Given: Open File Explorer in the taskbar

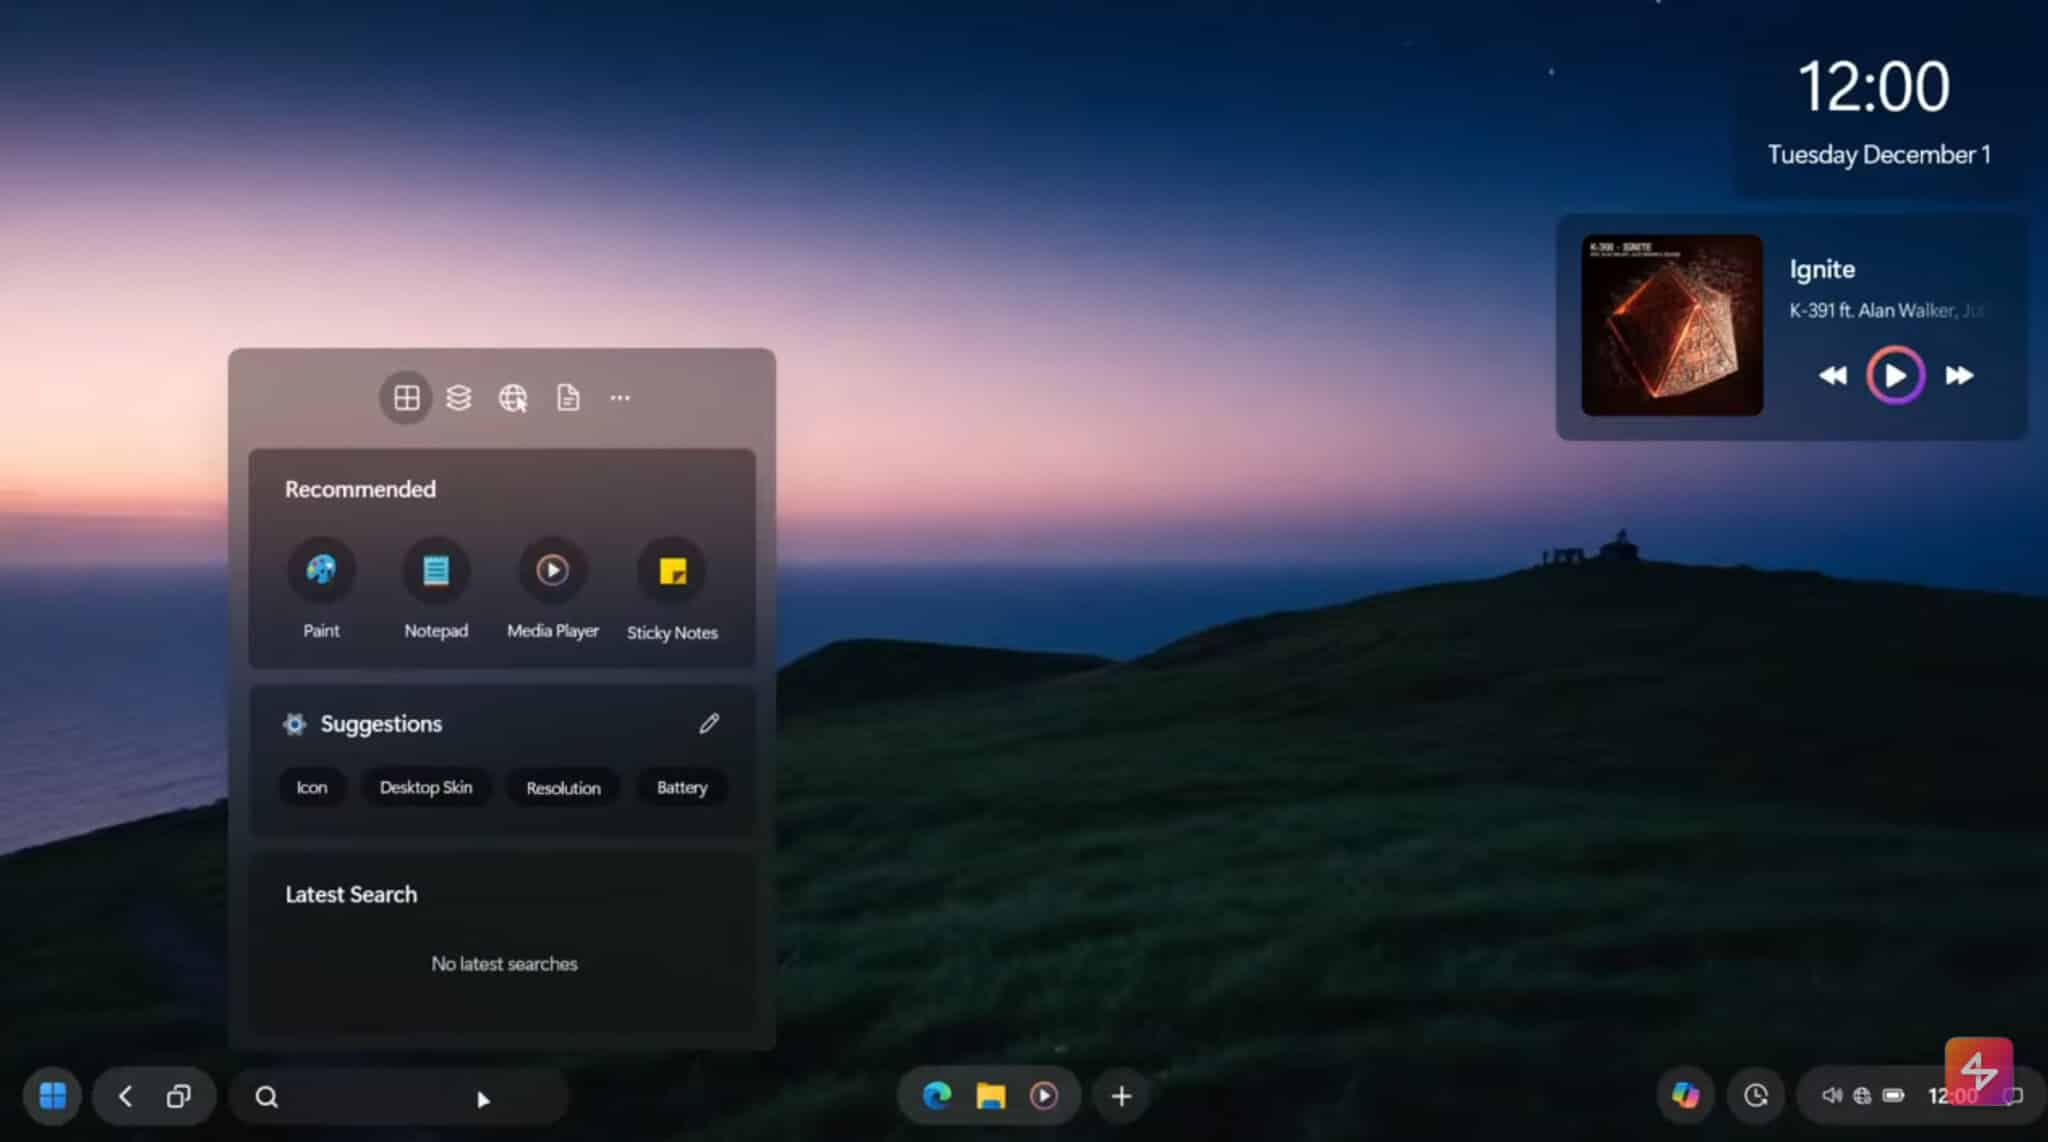Looking at the screenshot, I should tap(989, 1095).
